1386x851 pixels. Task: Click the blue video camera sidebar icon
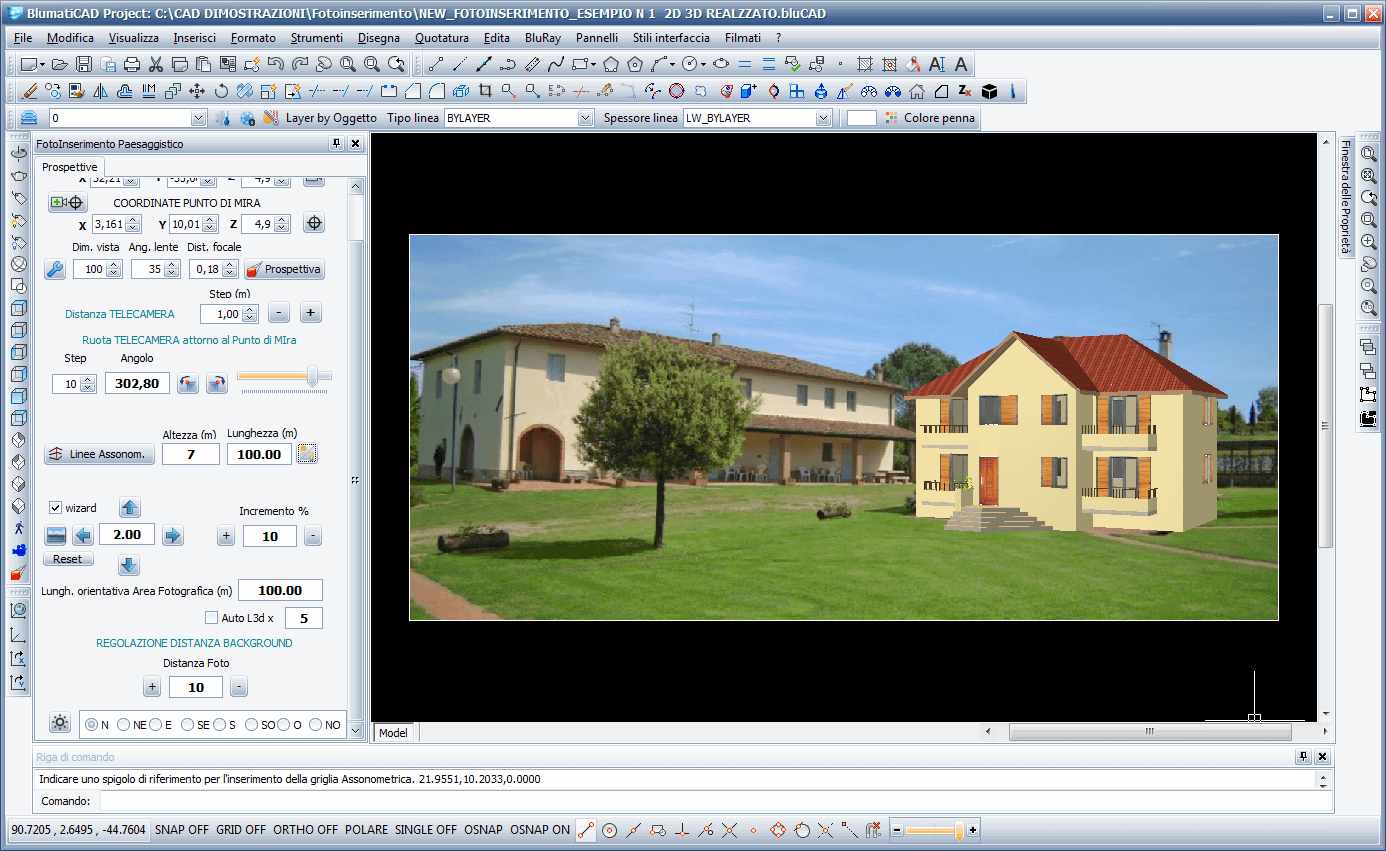coord(18,551)
